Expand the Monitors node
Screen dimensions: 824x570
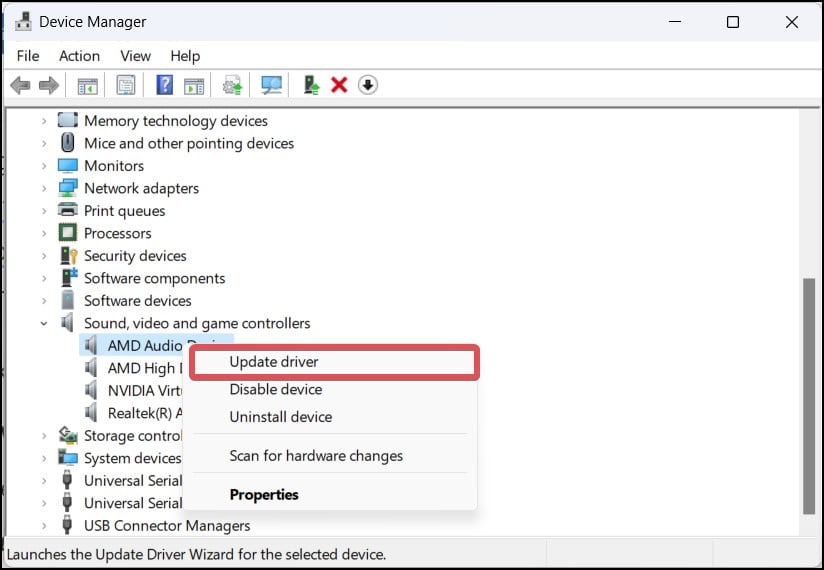coord(44,166)
